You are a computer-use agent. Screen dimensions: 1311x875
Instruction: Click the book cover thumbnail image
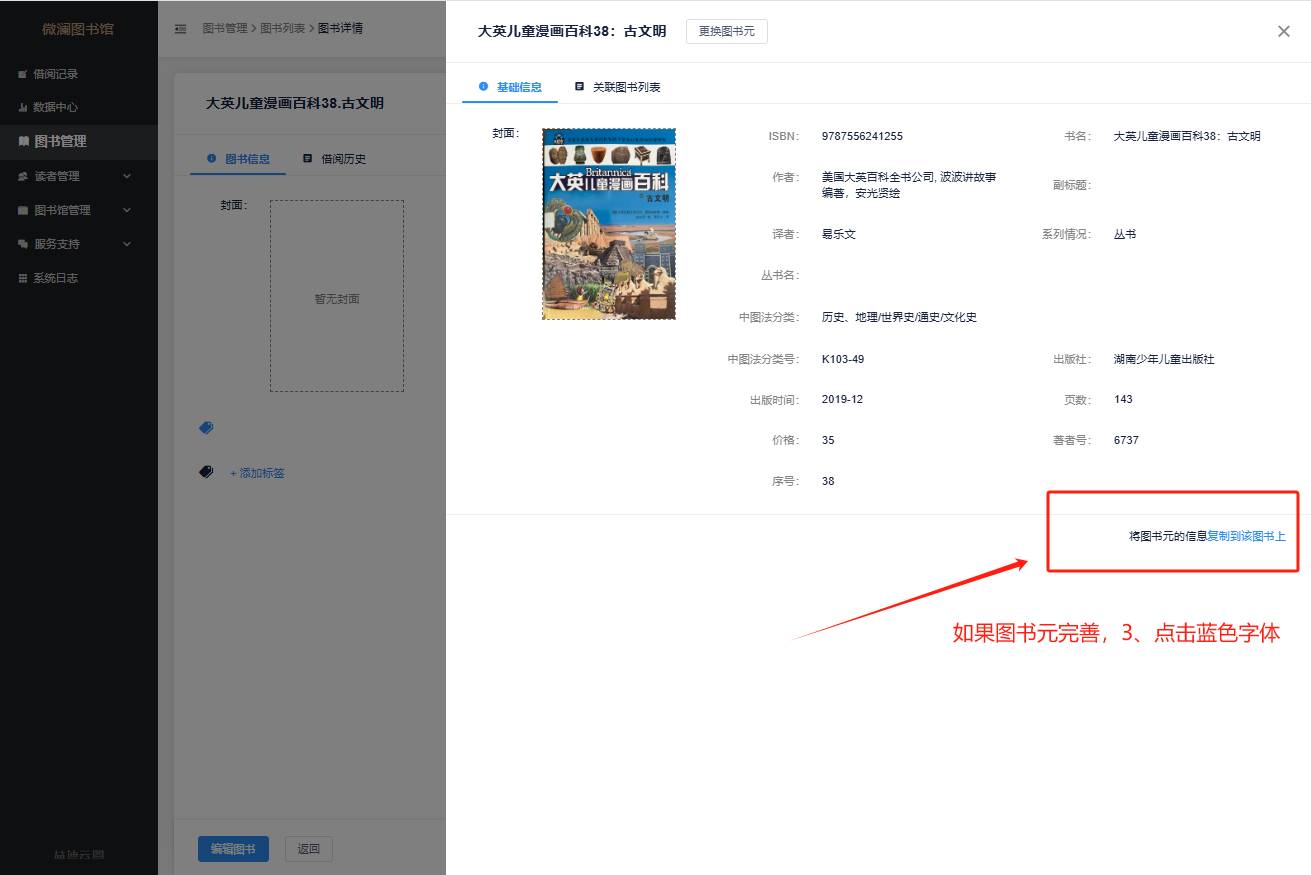[608, 224]
